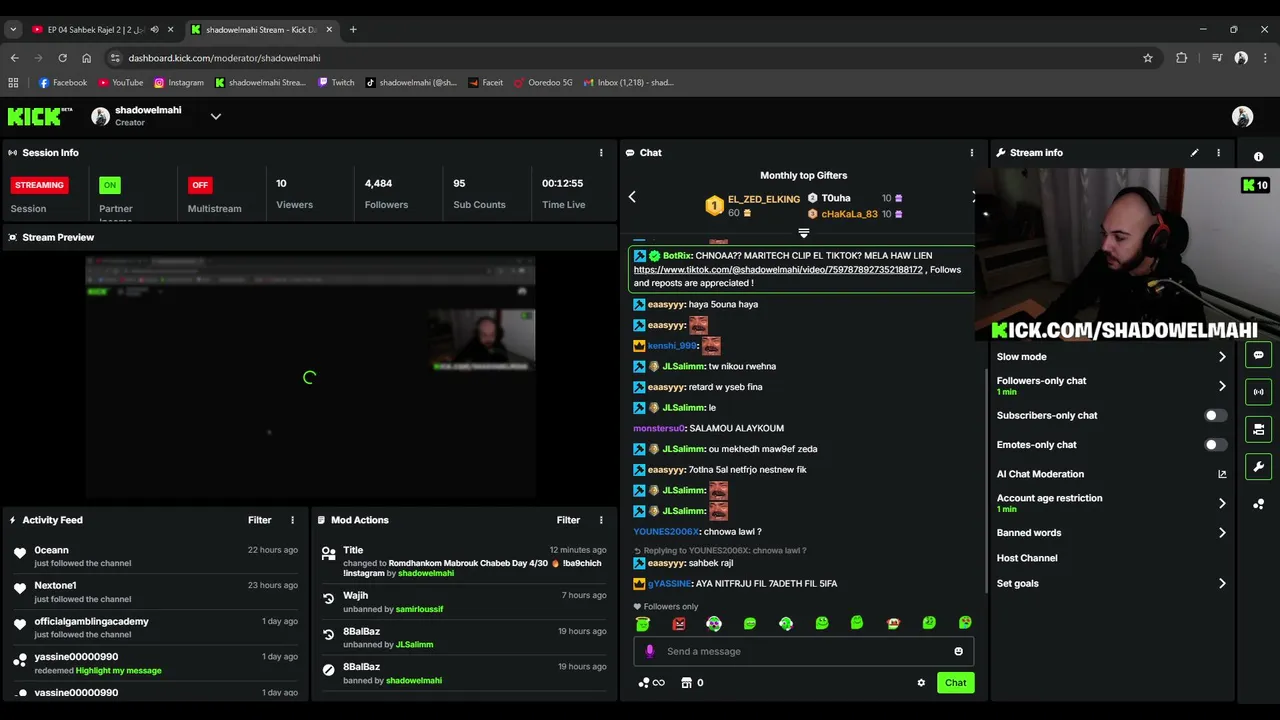The height and width of the screenshot is (720, 1280).
Task: Go to previous top gifters with left arrow
Action: coord(632,197)
